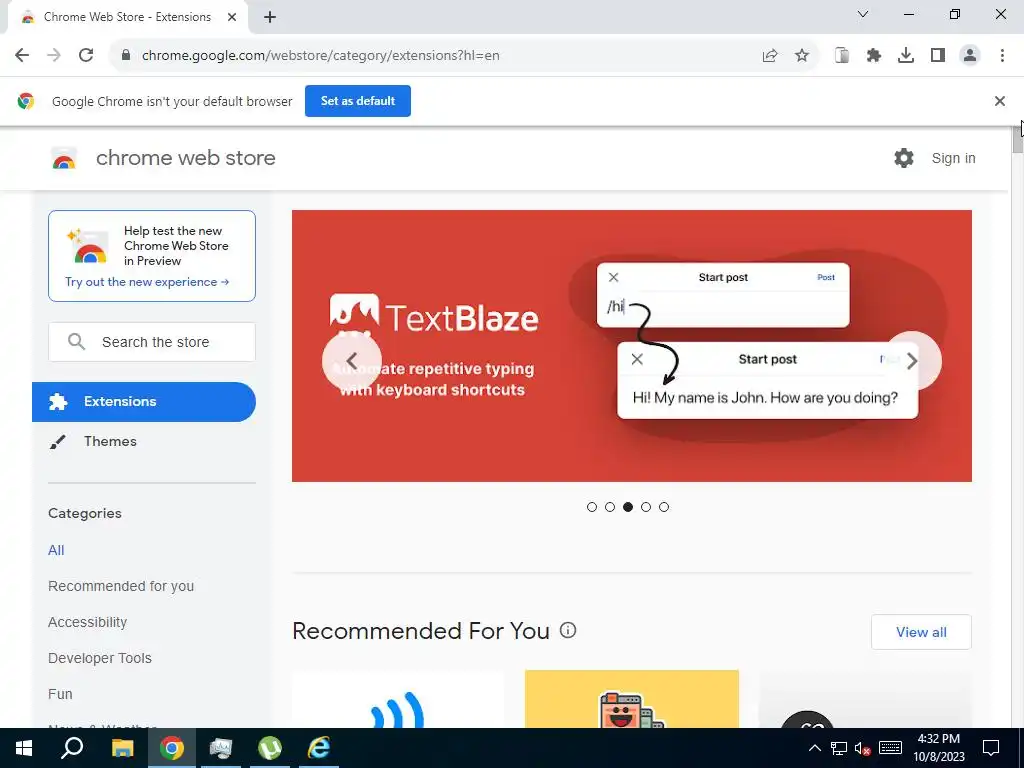Show next carousel slide
Image resolution: width=1024 pixels, height=768 pixels.
click(x=912, y=360)
